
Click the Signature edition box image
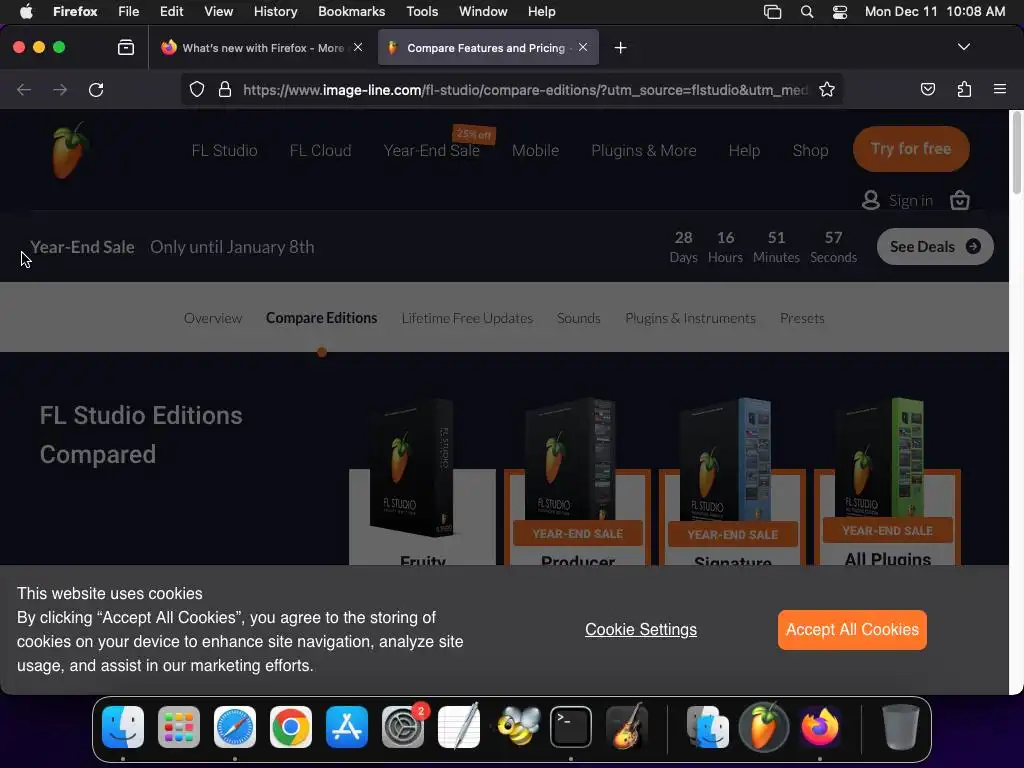[x=725, y=460]
